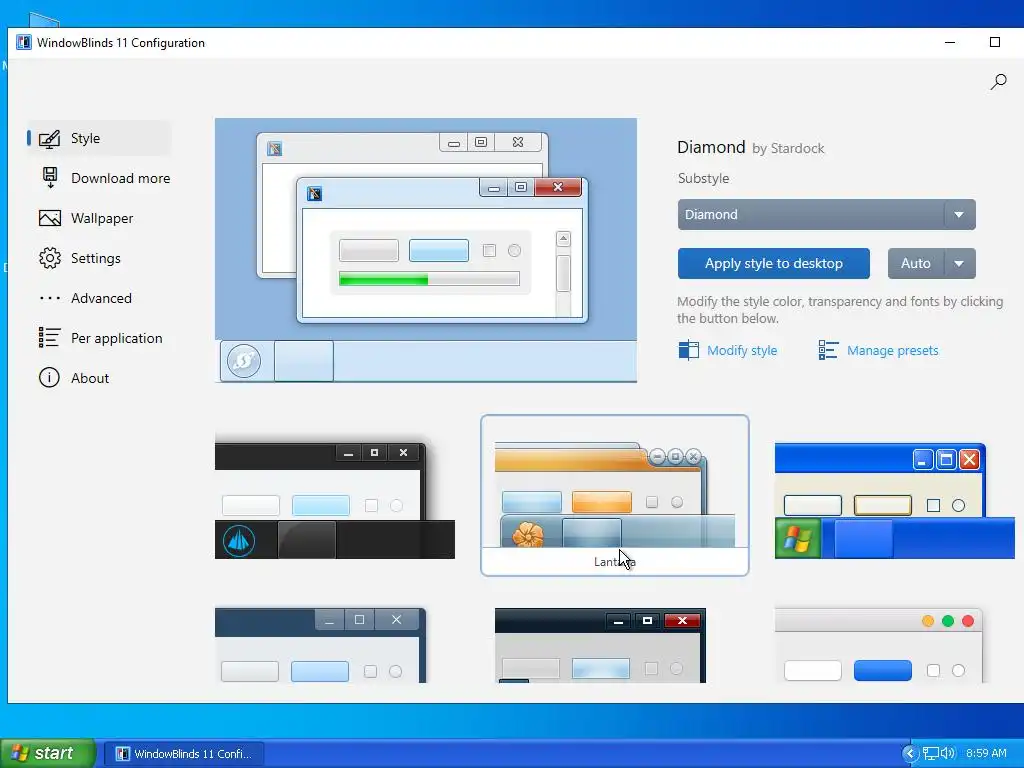Viewport: 1024px width, 768px height.
Task: Click the Settings gear icon
Action: [x=50, y=258]
